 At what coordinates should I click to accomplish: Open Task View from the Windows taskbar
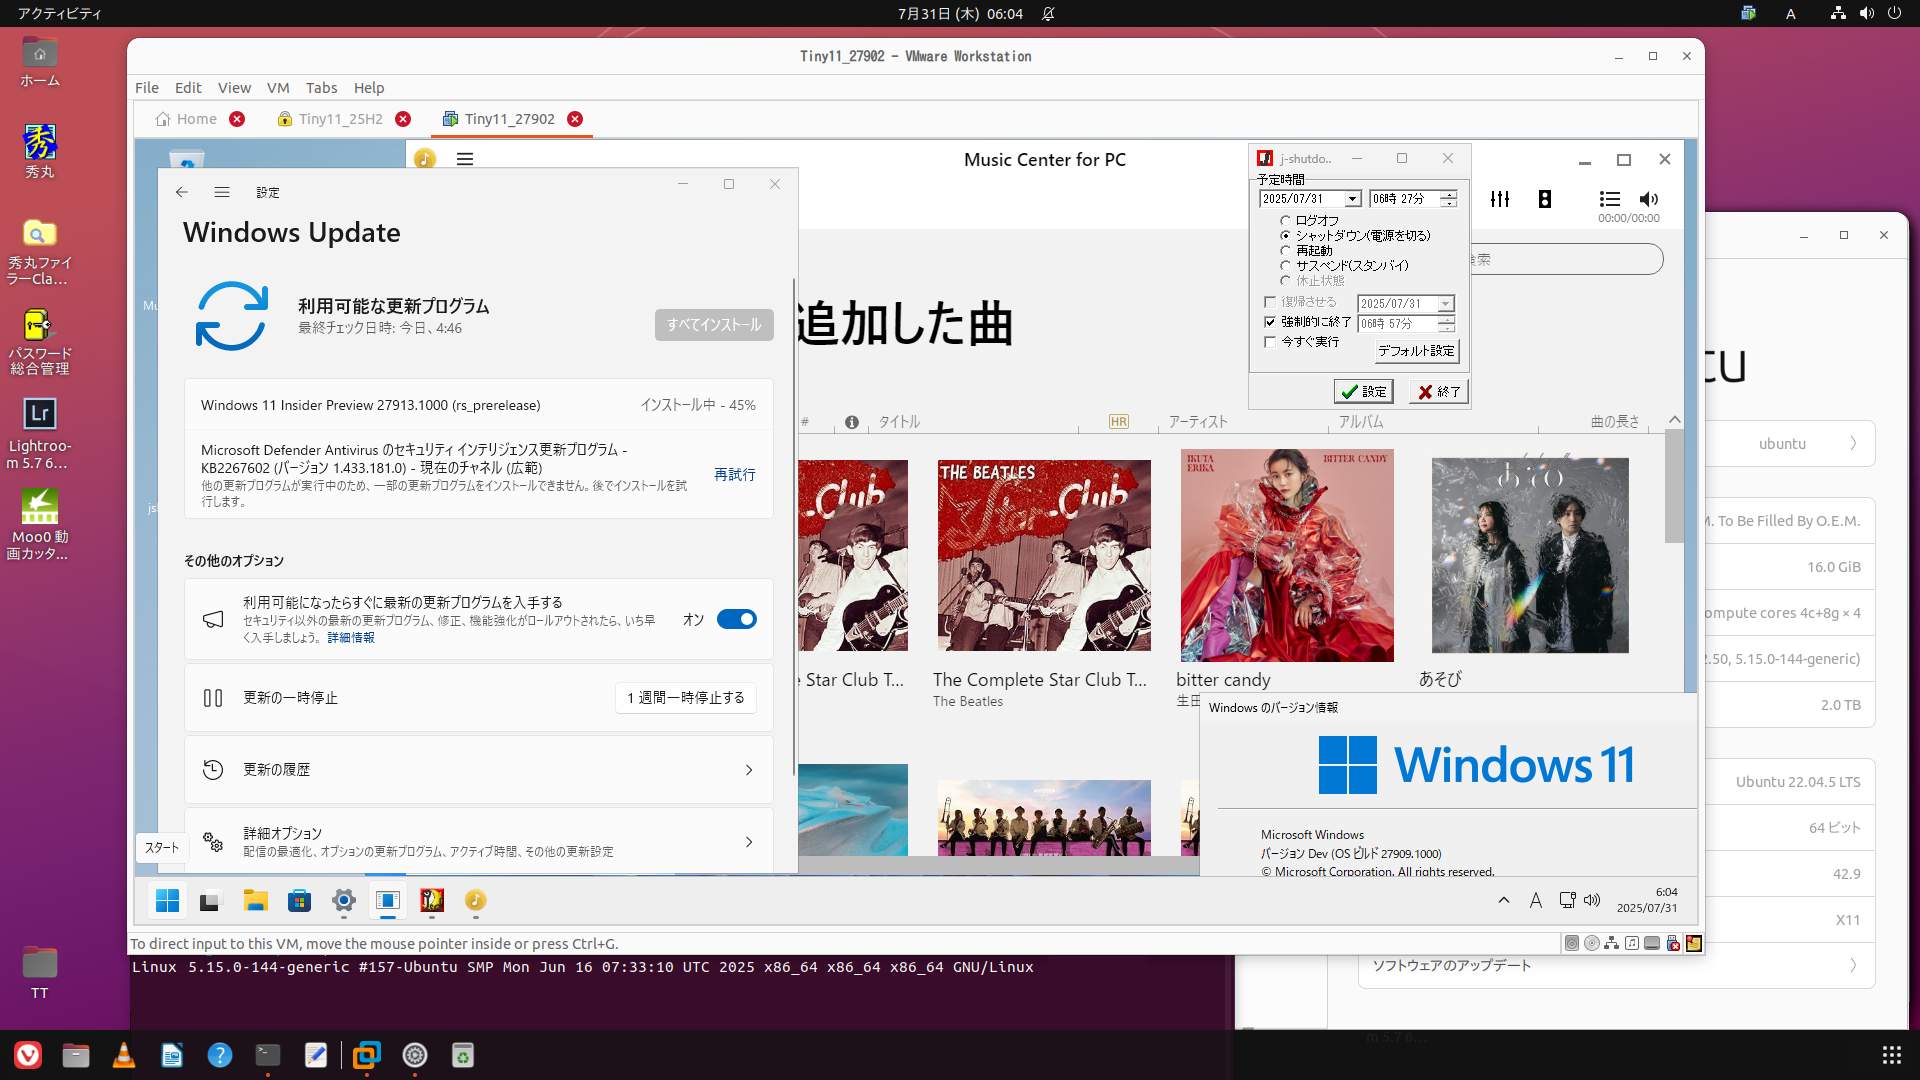tap(209, 901)
